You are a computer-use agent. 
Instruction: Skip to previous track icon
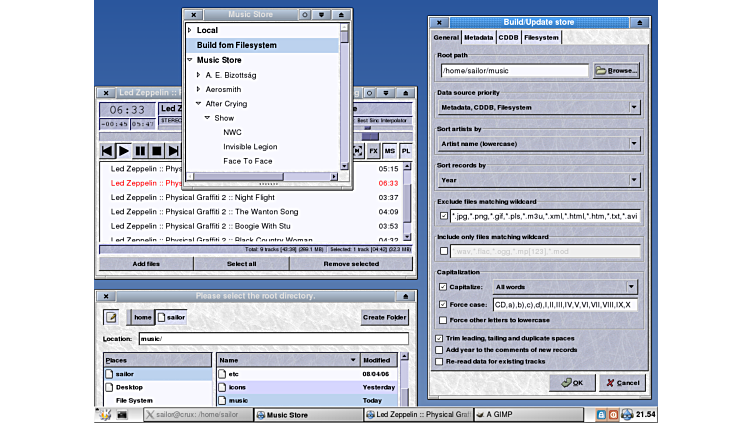[107, 151]
